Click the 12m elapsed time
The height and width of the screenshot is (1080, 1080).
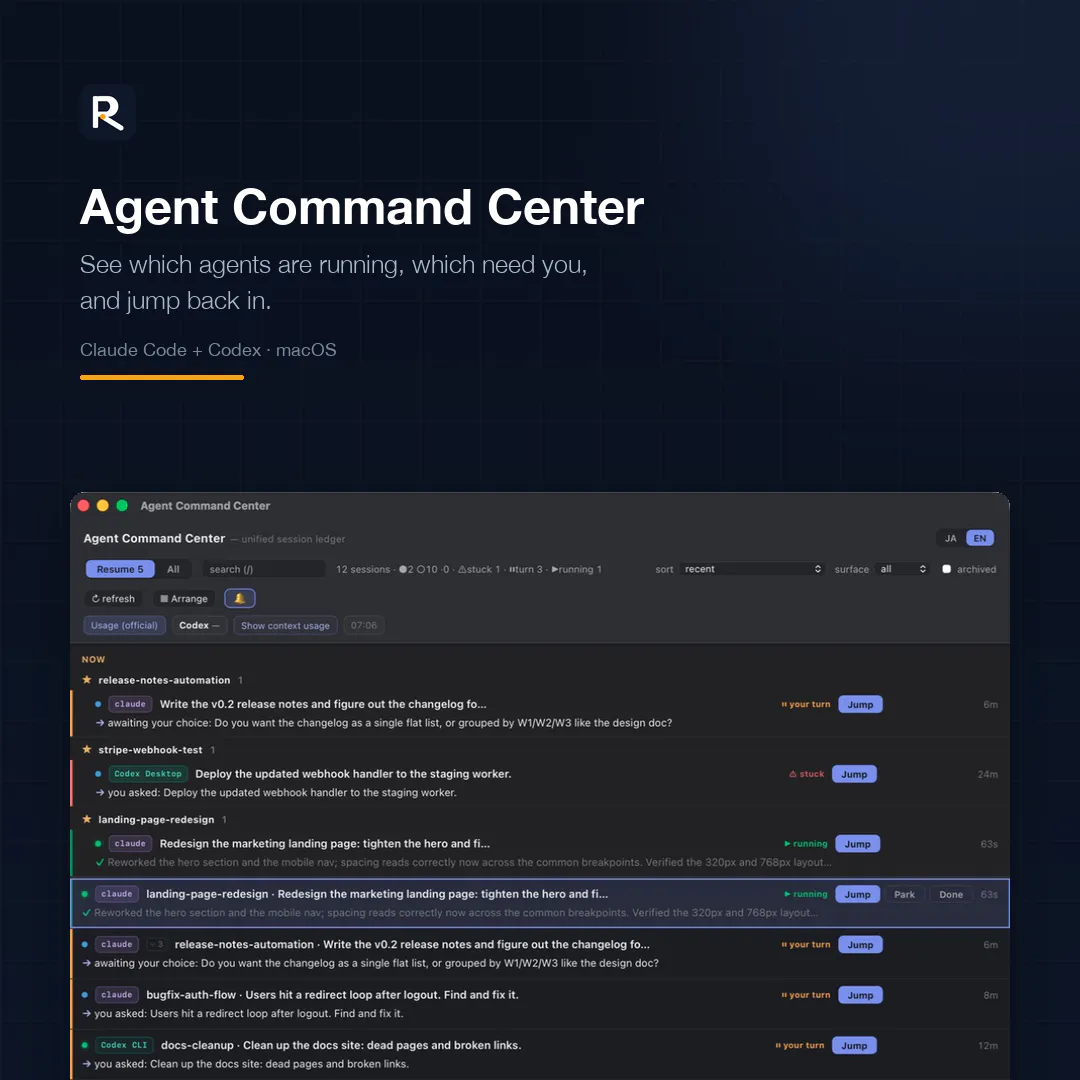click(x=988, y=1046)
